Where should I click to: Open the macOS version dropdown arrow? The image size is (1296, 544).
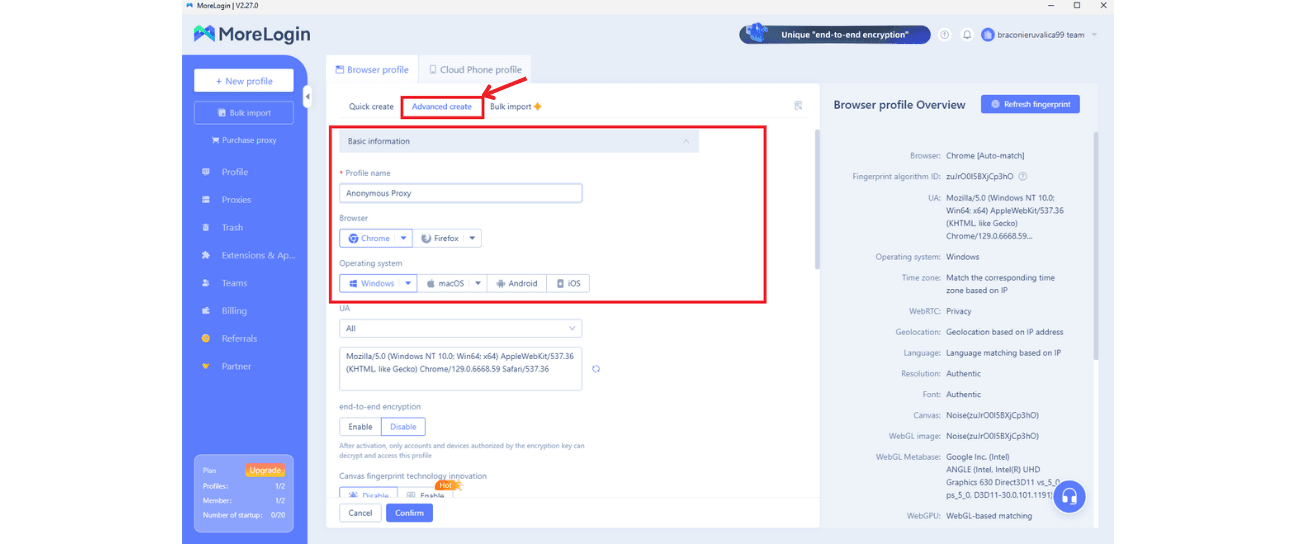[x=479, y=284]
